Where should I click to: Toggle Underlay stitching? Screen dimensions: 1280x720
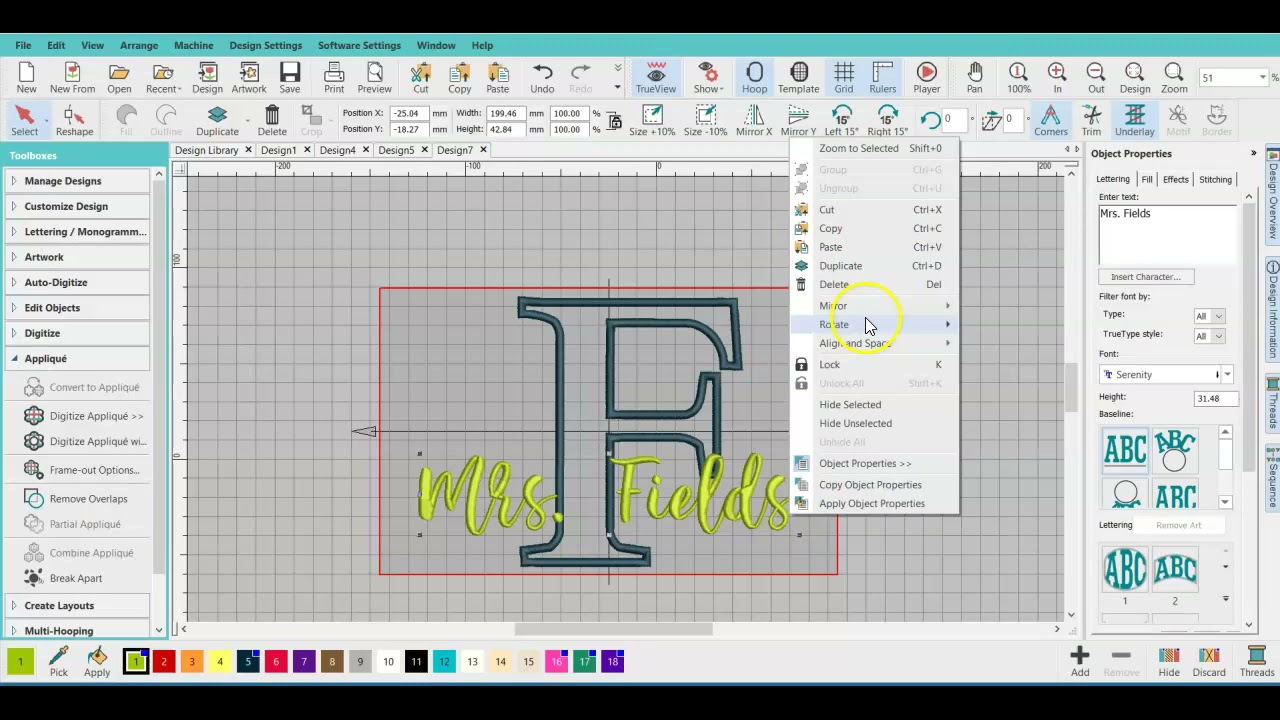[1135, 121]
